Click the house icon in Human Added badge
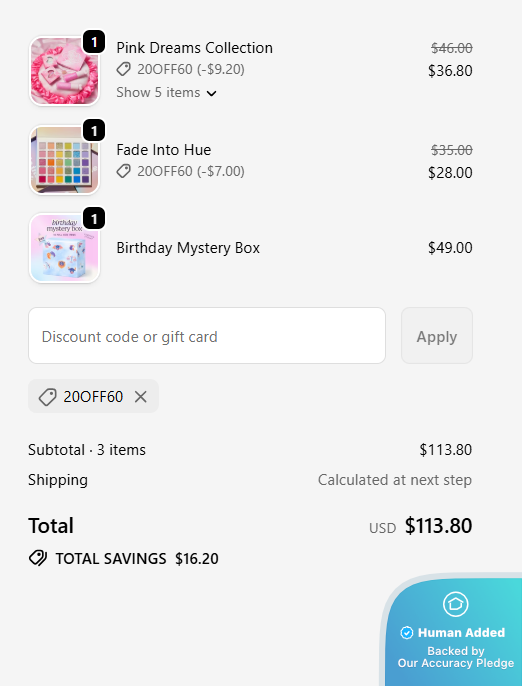 tap(455, 604)
